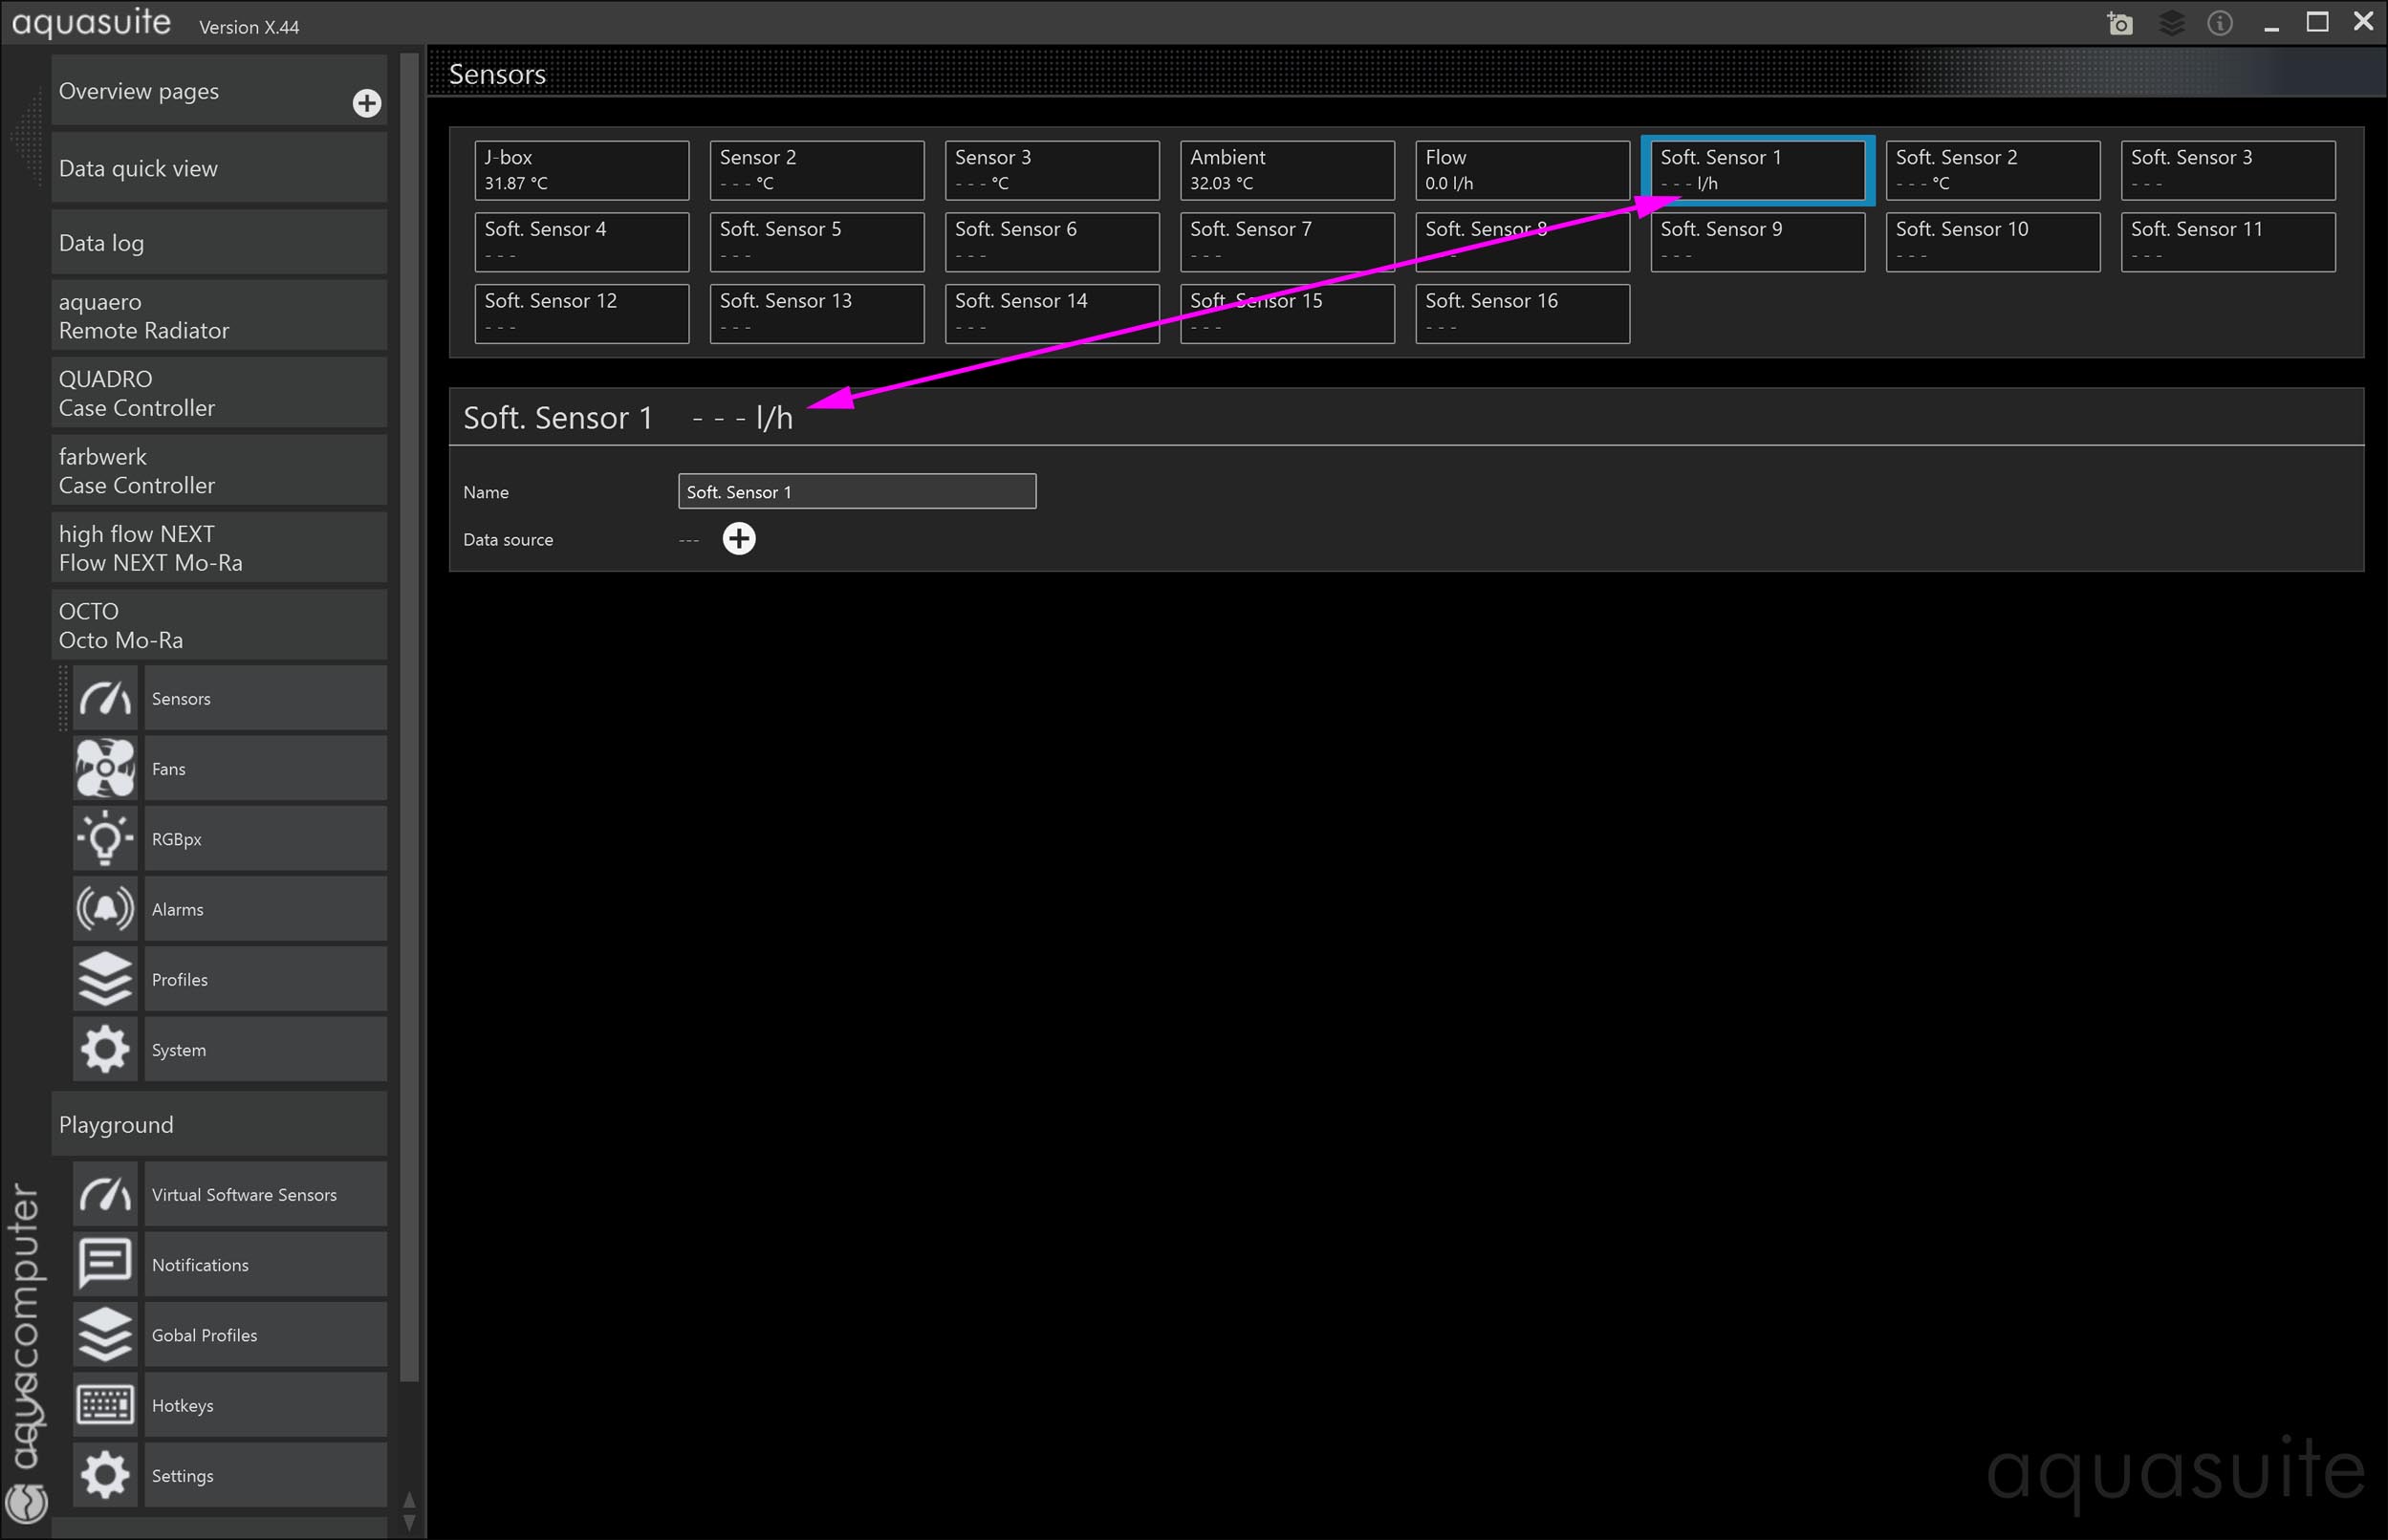Click the Fans icon in sidebar
2388x1540 pixels.
tap(105, 768)
